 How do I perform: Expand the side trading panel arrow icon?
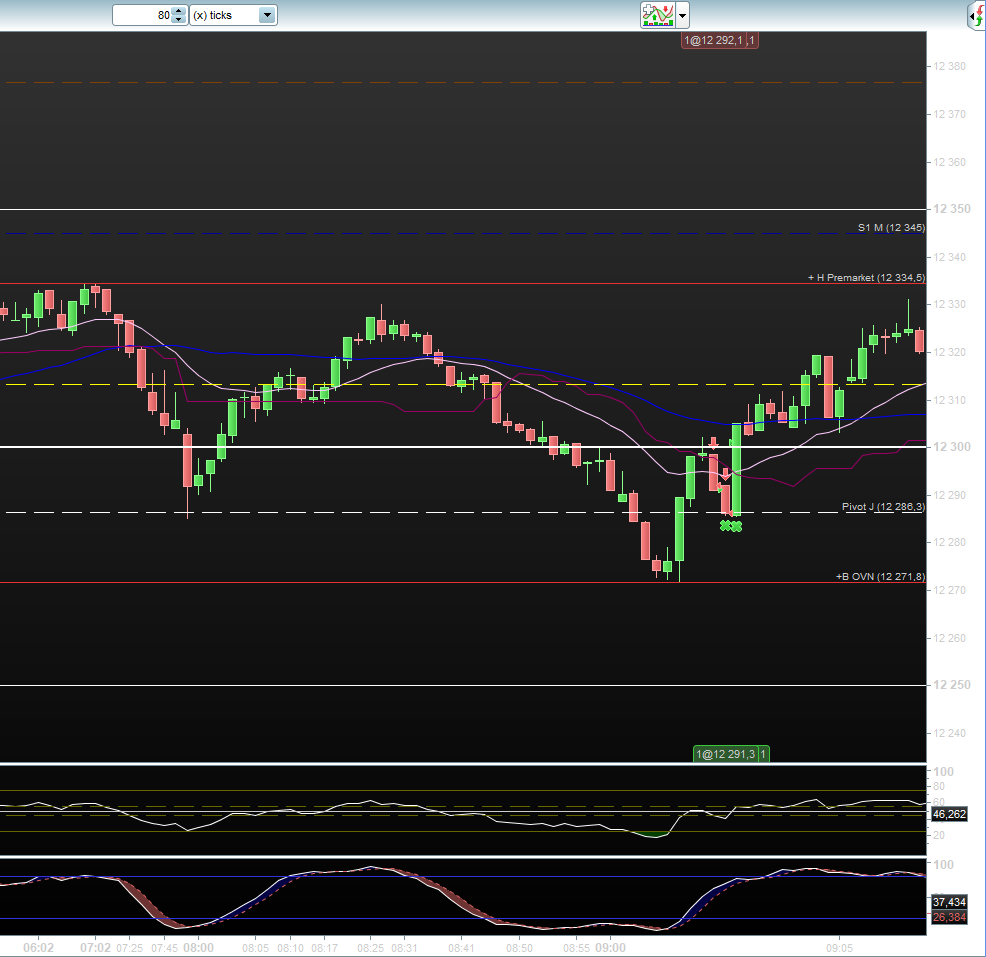click(x=977, y=15)
